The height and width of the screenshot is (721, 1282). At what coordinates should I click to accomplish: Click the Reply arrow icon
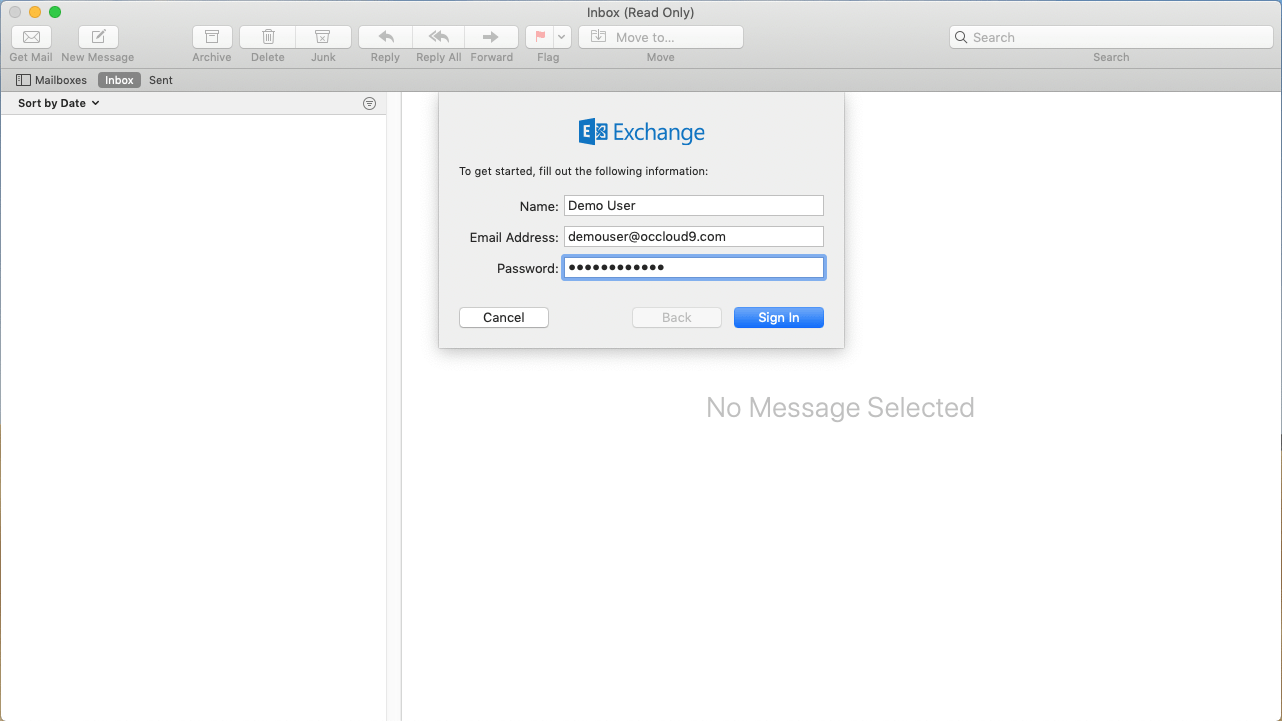pyautogui.click(x=385, y=37)
